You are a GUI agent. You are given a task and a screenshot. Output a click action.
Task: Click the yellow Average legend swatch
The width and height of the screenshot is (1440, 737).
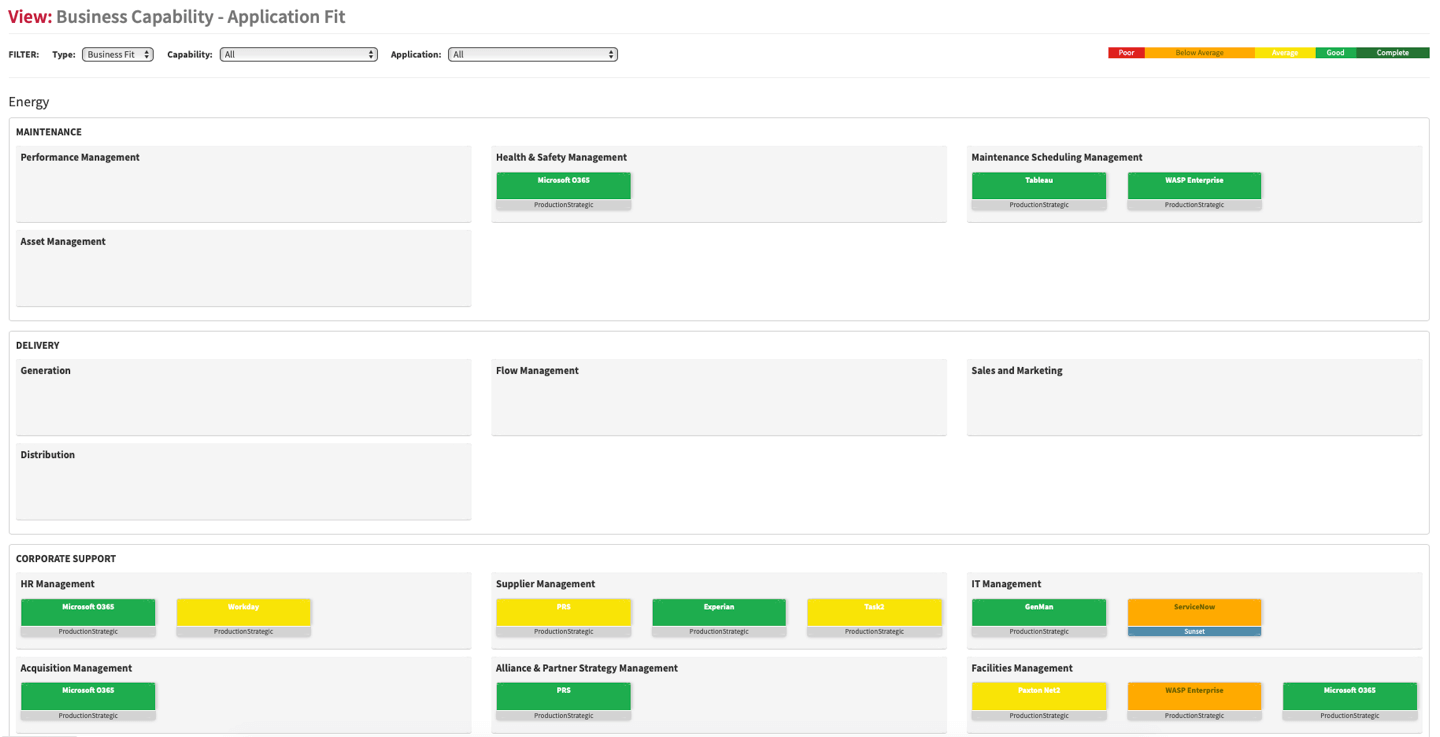(1284, 53)
